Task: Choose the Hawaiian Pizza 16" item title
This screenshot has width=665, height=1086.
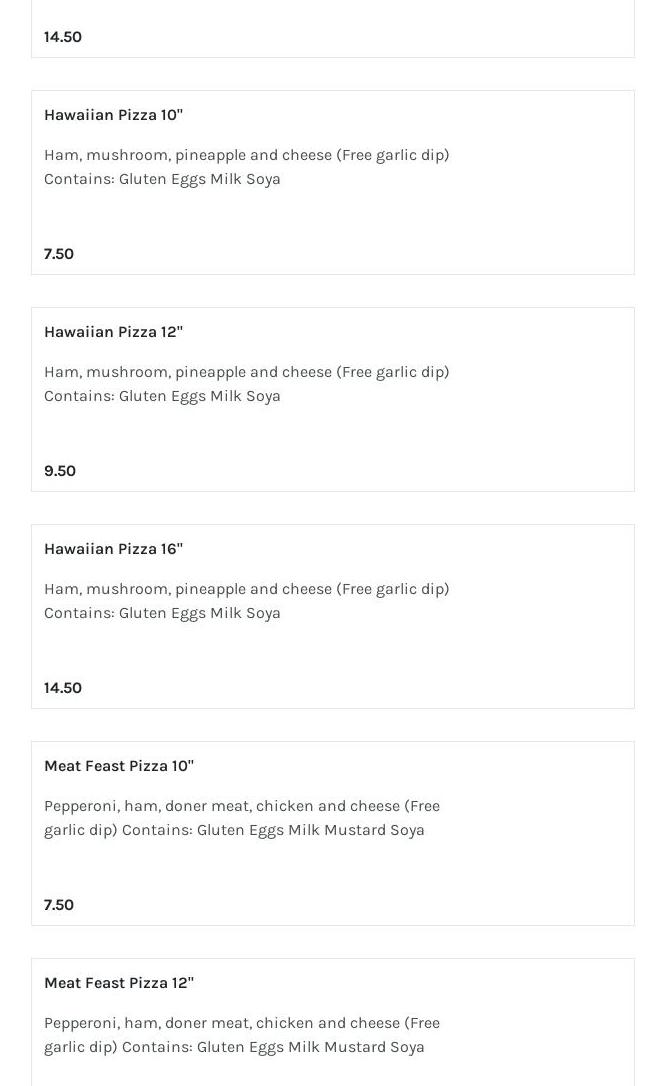Action: pos(113,549)
